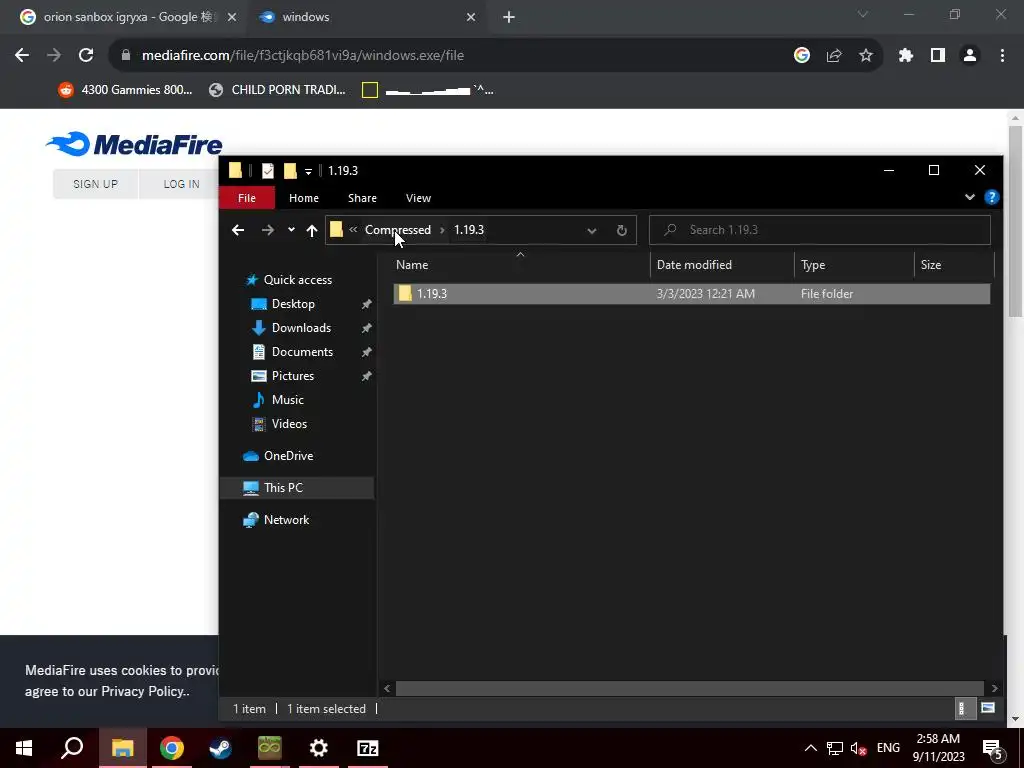The width and height of the screenshot is (1024, 768).
Task: Select OneDrive in the navigation pane
Action: [x=288, y=456]
